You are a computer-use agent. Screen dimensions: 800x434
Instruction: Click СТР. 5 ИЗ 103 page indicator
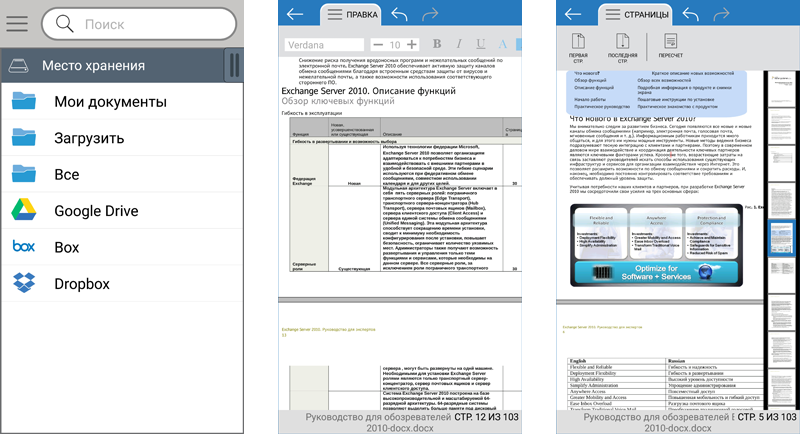(x=767, y=417)
